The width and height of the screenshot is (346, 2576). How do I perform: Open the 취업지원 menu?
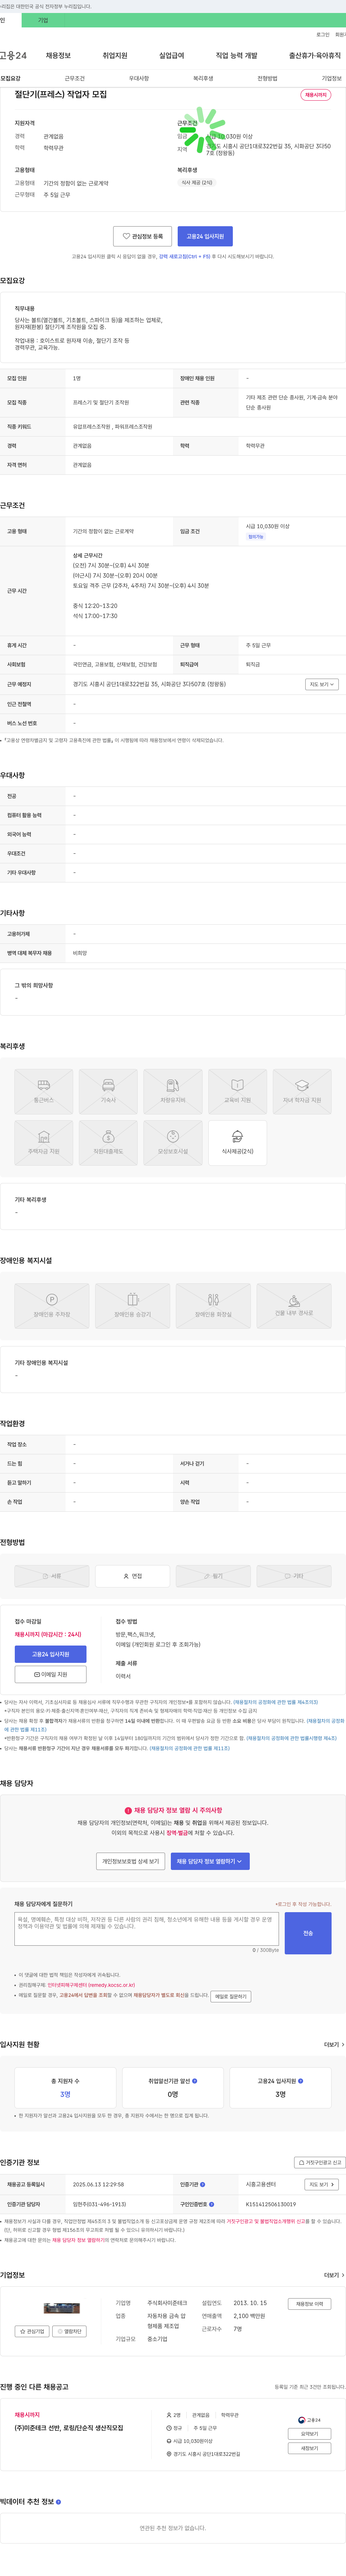click(x=115, y=56)
